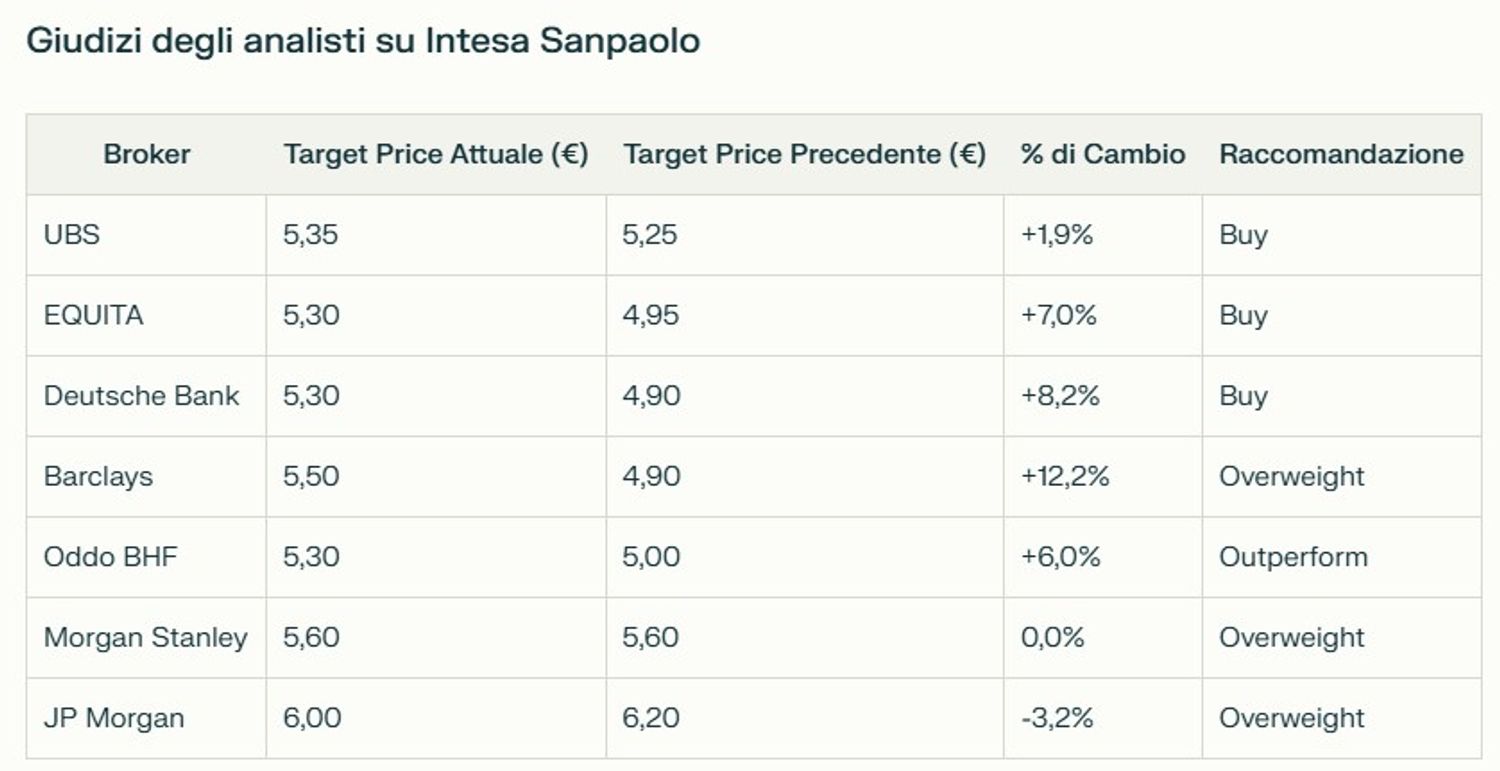Select the UBS broker cell
The image size is (1500, 771).
click(x=72, y=235)
